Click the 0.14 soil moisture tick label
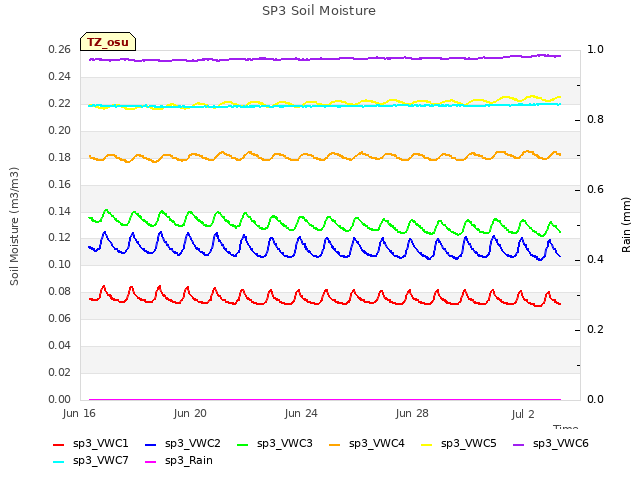Viewport: 640px width, 480px height. pos(59,211)
